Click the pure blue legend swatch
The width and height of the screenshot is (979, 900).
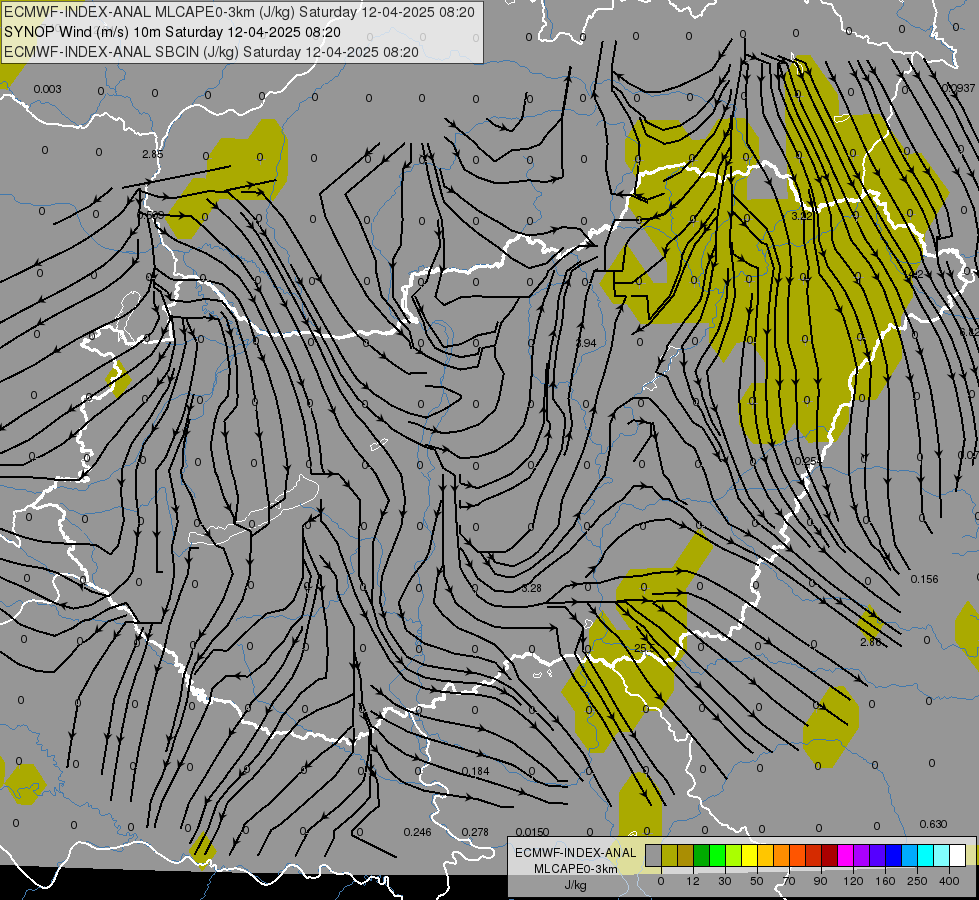pyautogui.click(x=894, y=855)
